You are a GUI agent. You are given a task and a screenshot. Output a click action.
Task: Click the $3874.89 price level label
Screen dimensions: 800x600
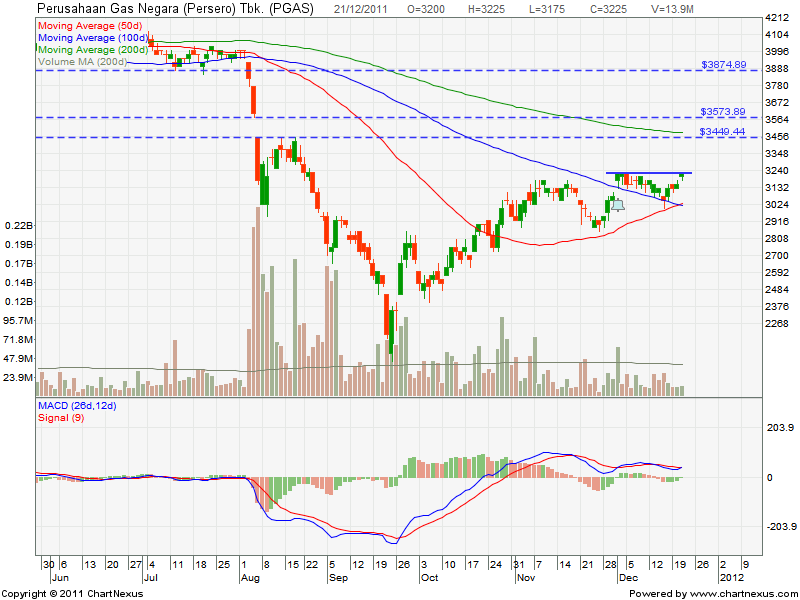[x=723, y=65]
